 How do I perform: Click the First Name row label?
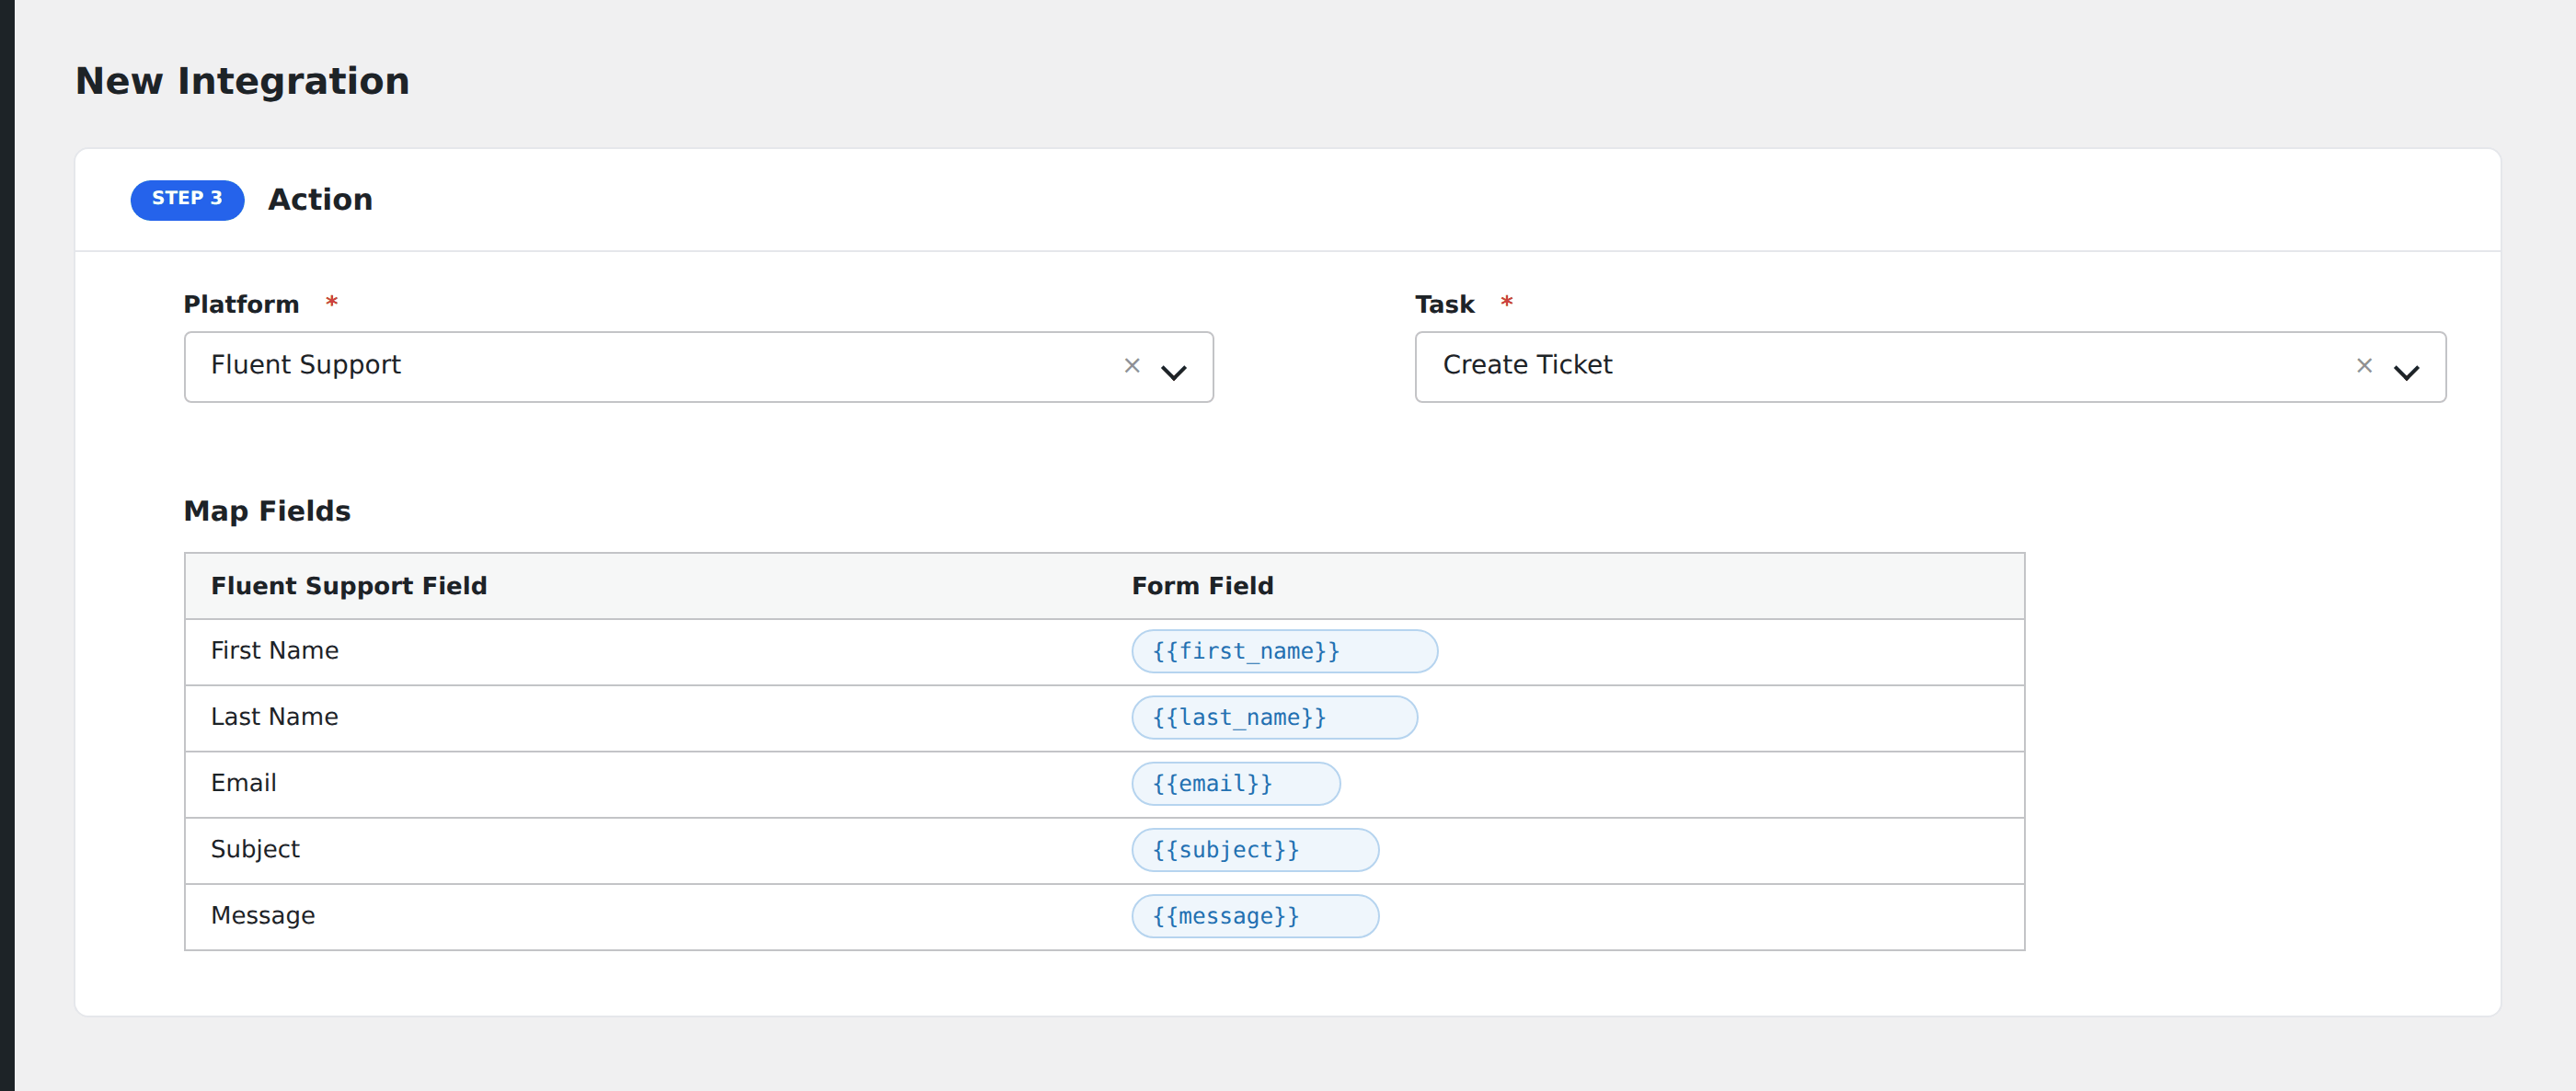click(x=274, y=651)
